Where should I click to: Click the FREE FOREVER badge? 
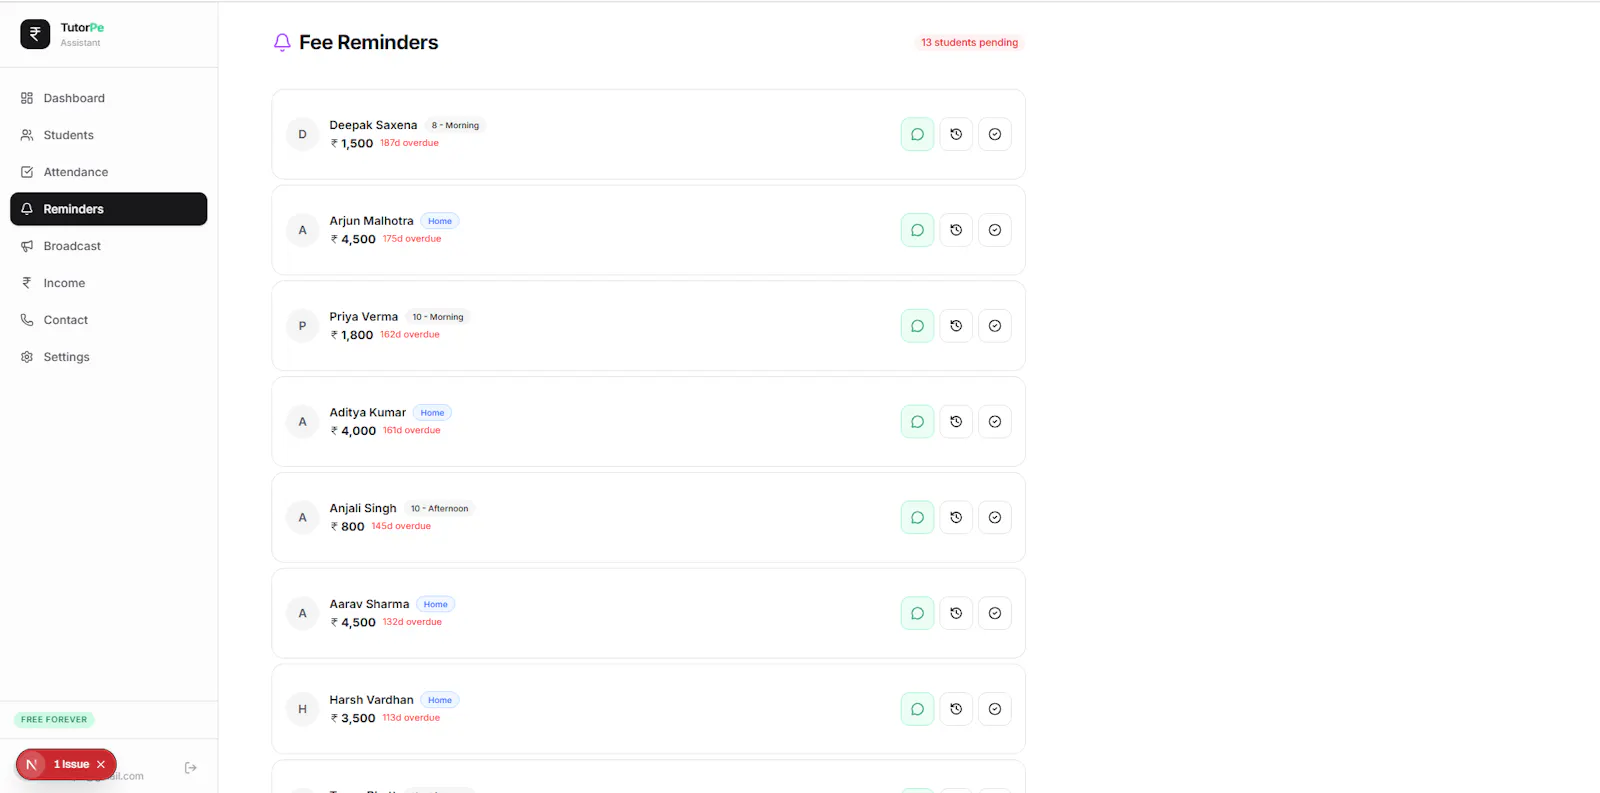54,719
